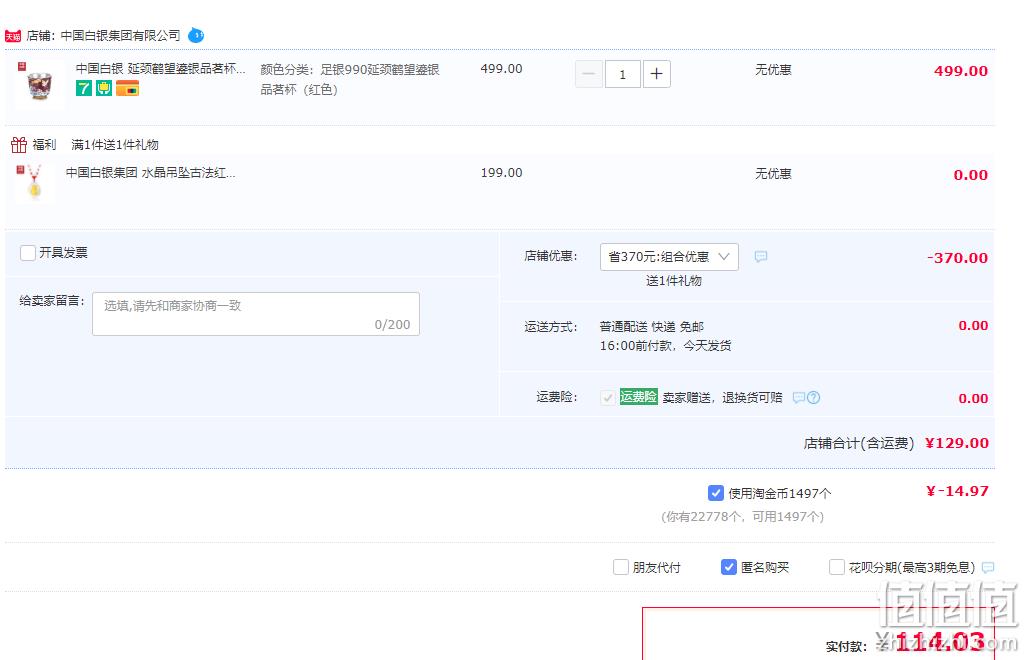Viewport: 1027px width, 660px height.
Task: Tick the 开具发票 invoice checkbox
Action: (28, 253)
